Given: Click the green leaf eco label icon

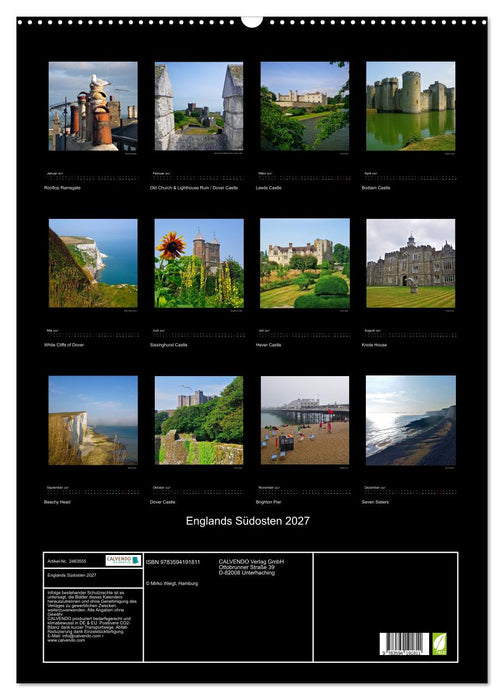Looking at the screenshot, I should [439, 643].
